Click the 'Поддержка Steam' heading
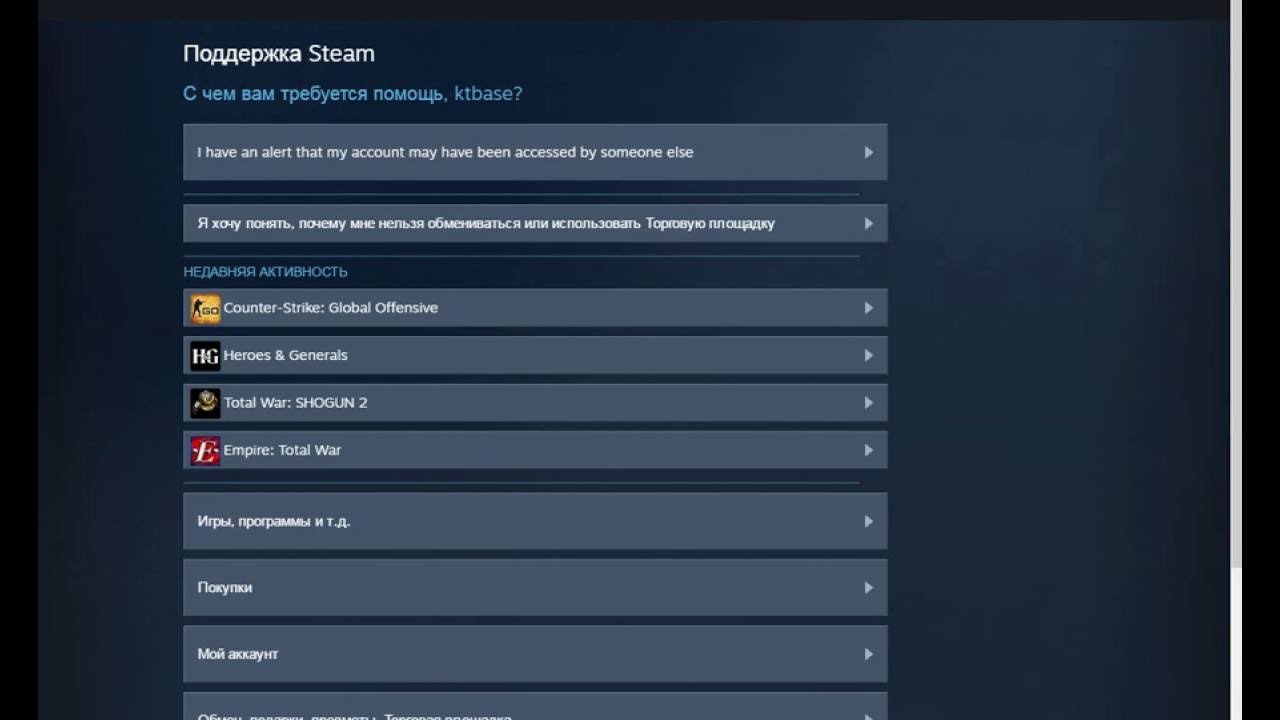The width and height of the screenshot is (1280, 720). [x=279, y=54]
